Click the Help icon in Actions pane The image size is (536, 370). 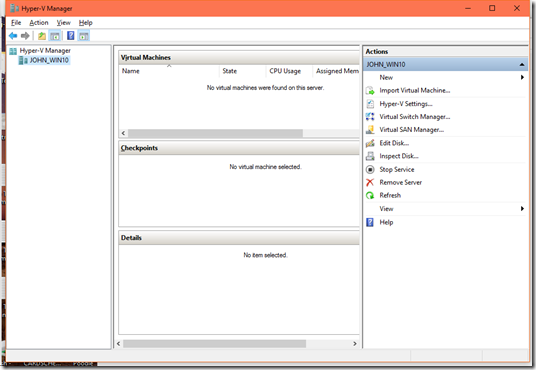(x=370, y=222)
